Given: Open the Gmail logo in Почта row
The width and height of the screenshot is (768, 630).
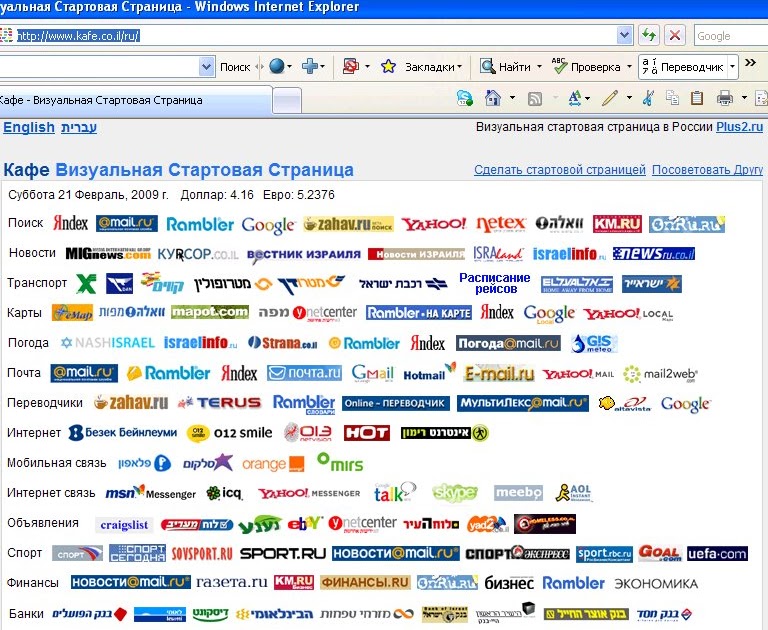Looking at the screenshot, I should 373,373.
